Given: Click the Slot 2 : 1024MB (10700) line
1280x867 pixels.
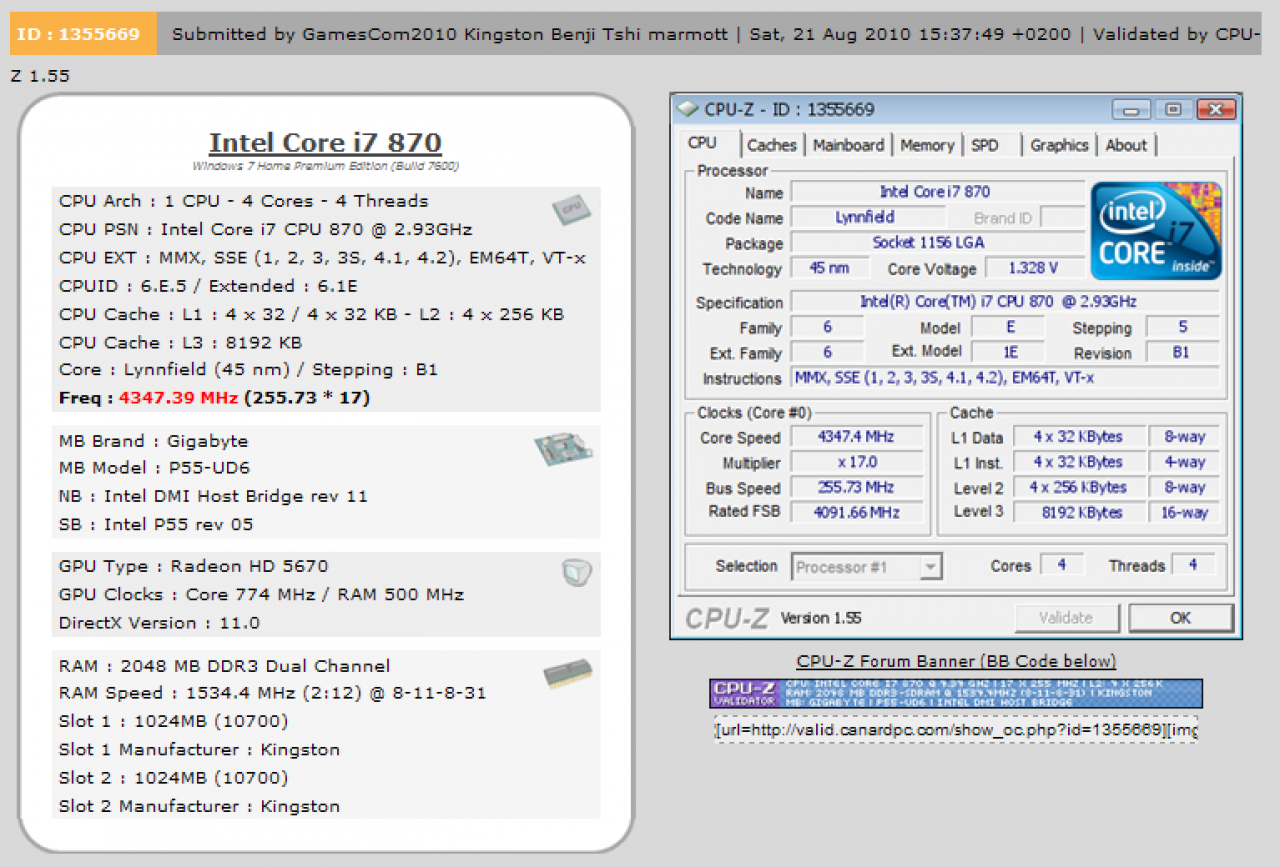Looking at the screenshot, I should tap(173, 777).
